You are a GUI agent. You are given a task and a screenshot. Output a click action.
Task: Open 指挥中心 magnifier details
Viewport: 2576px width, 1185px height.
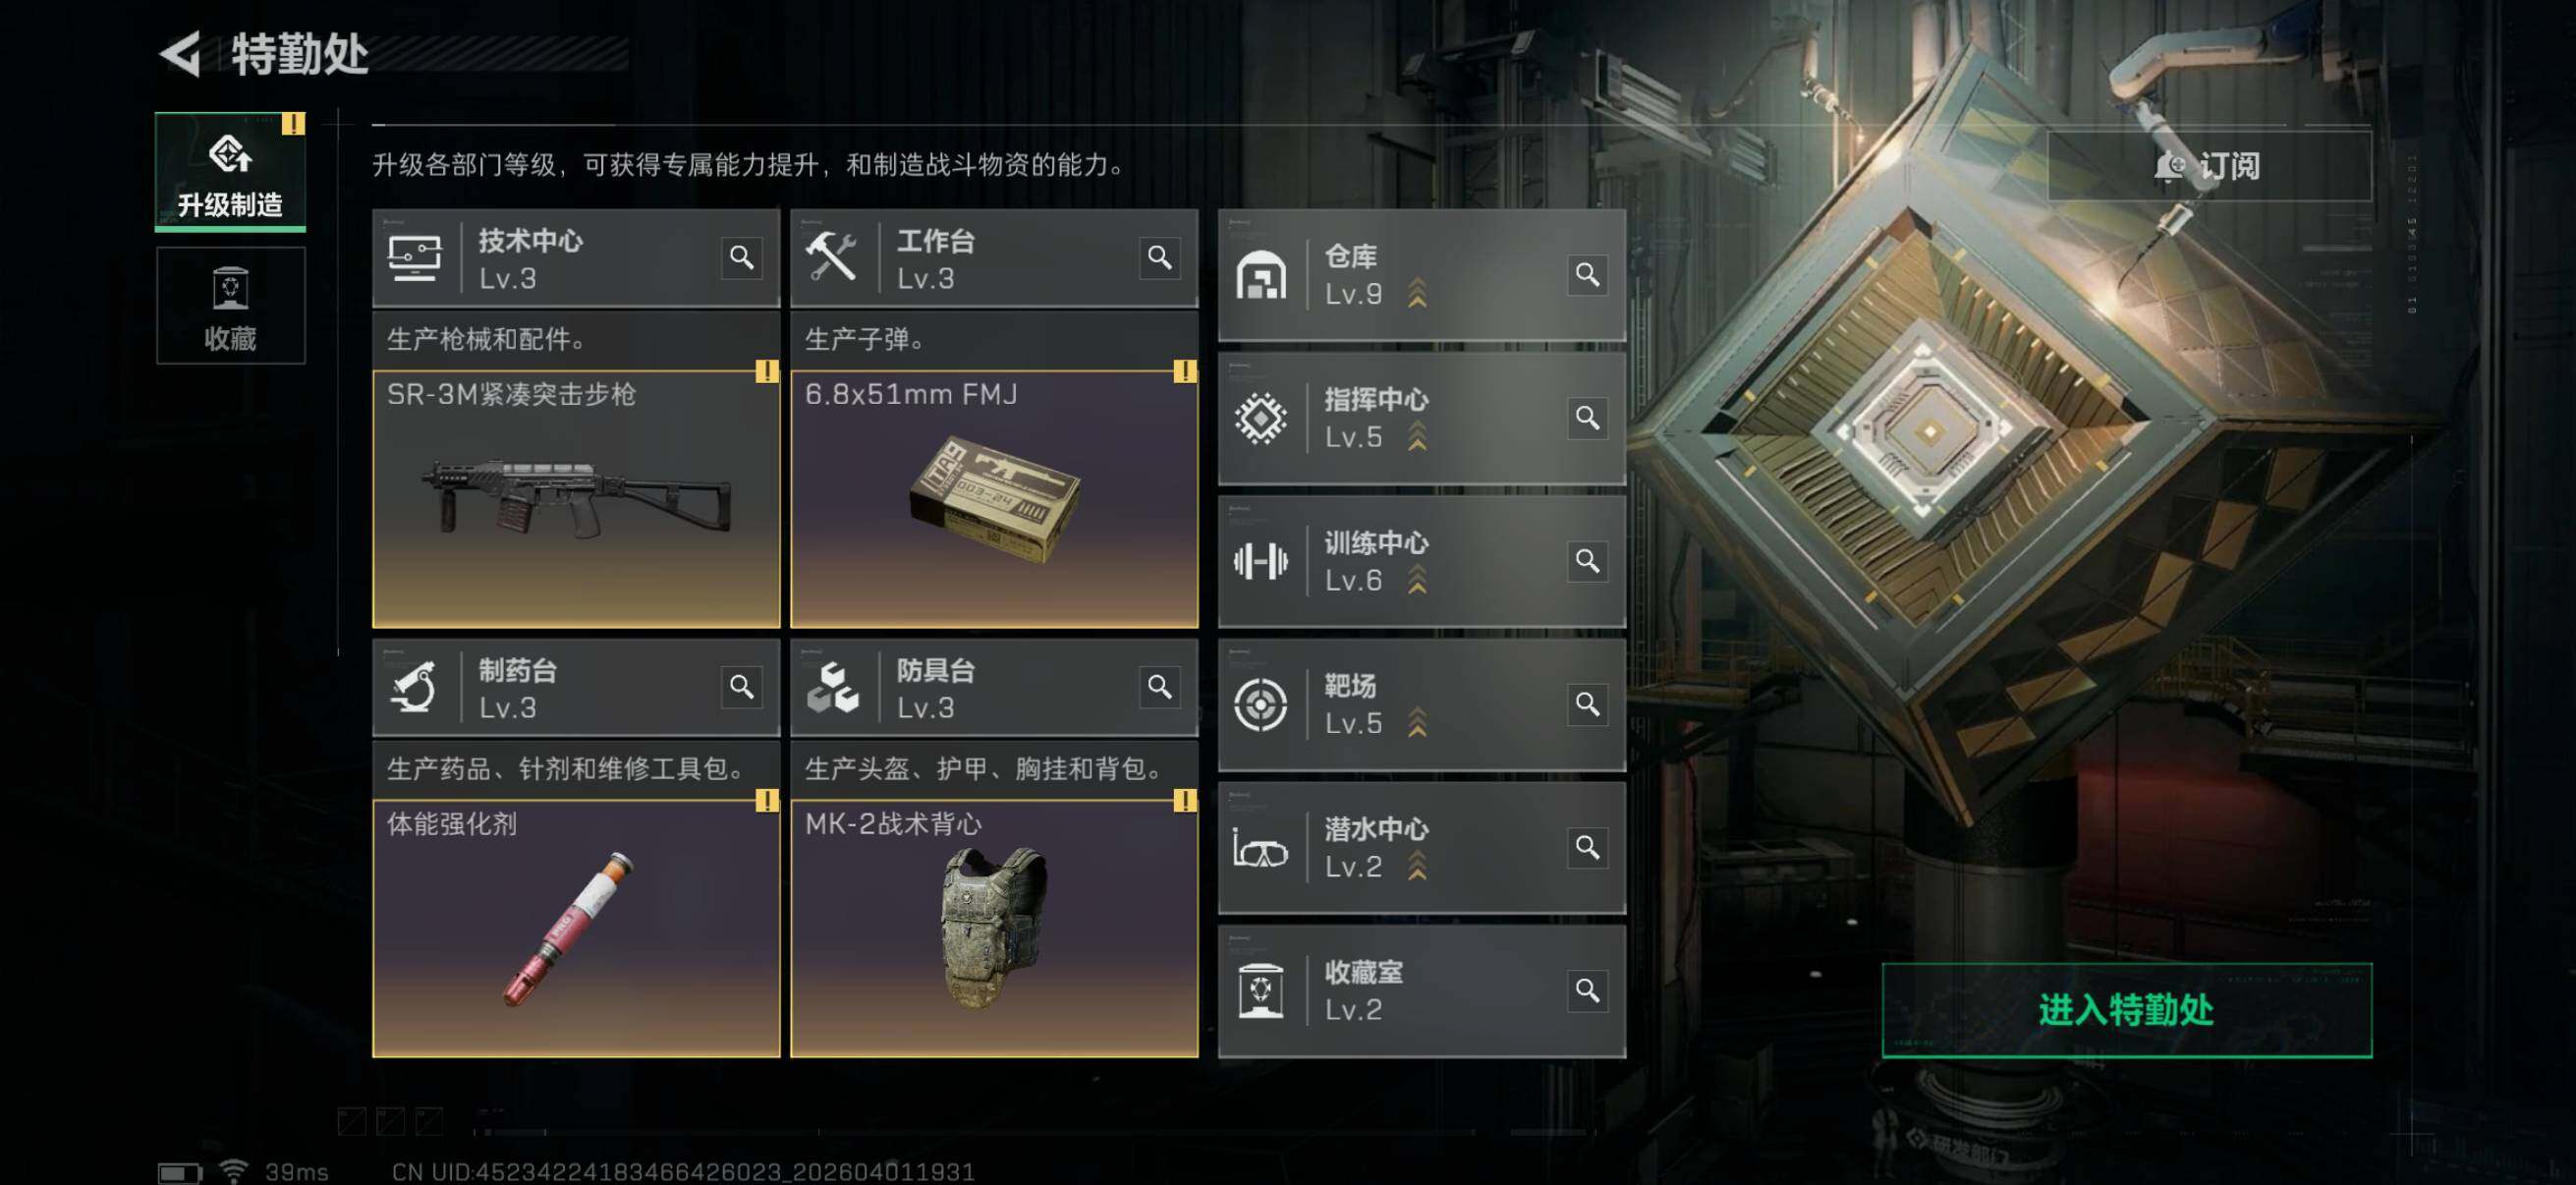pyautogui.click(x=1587, y=417)
